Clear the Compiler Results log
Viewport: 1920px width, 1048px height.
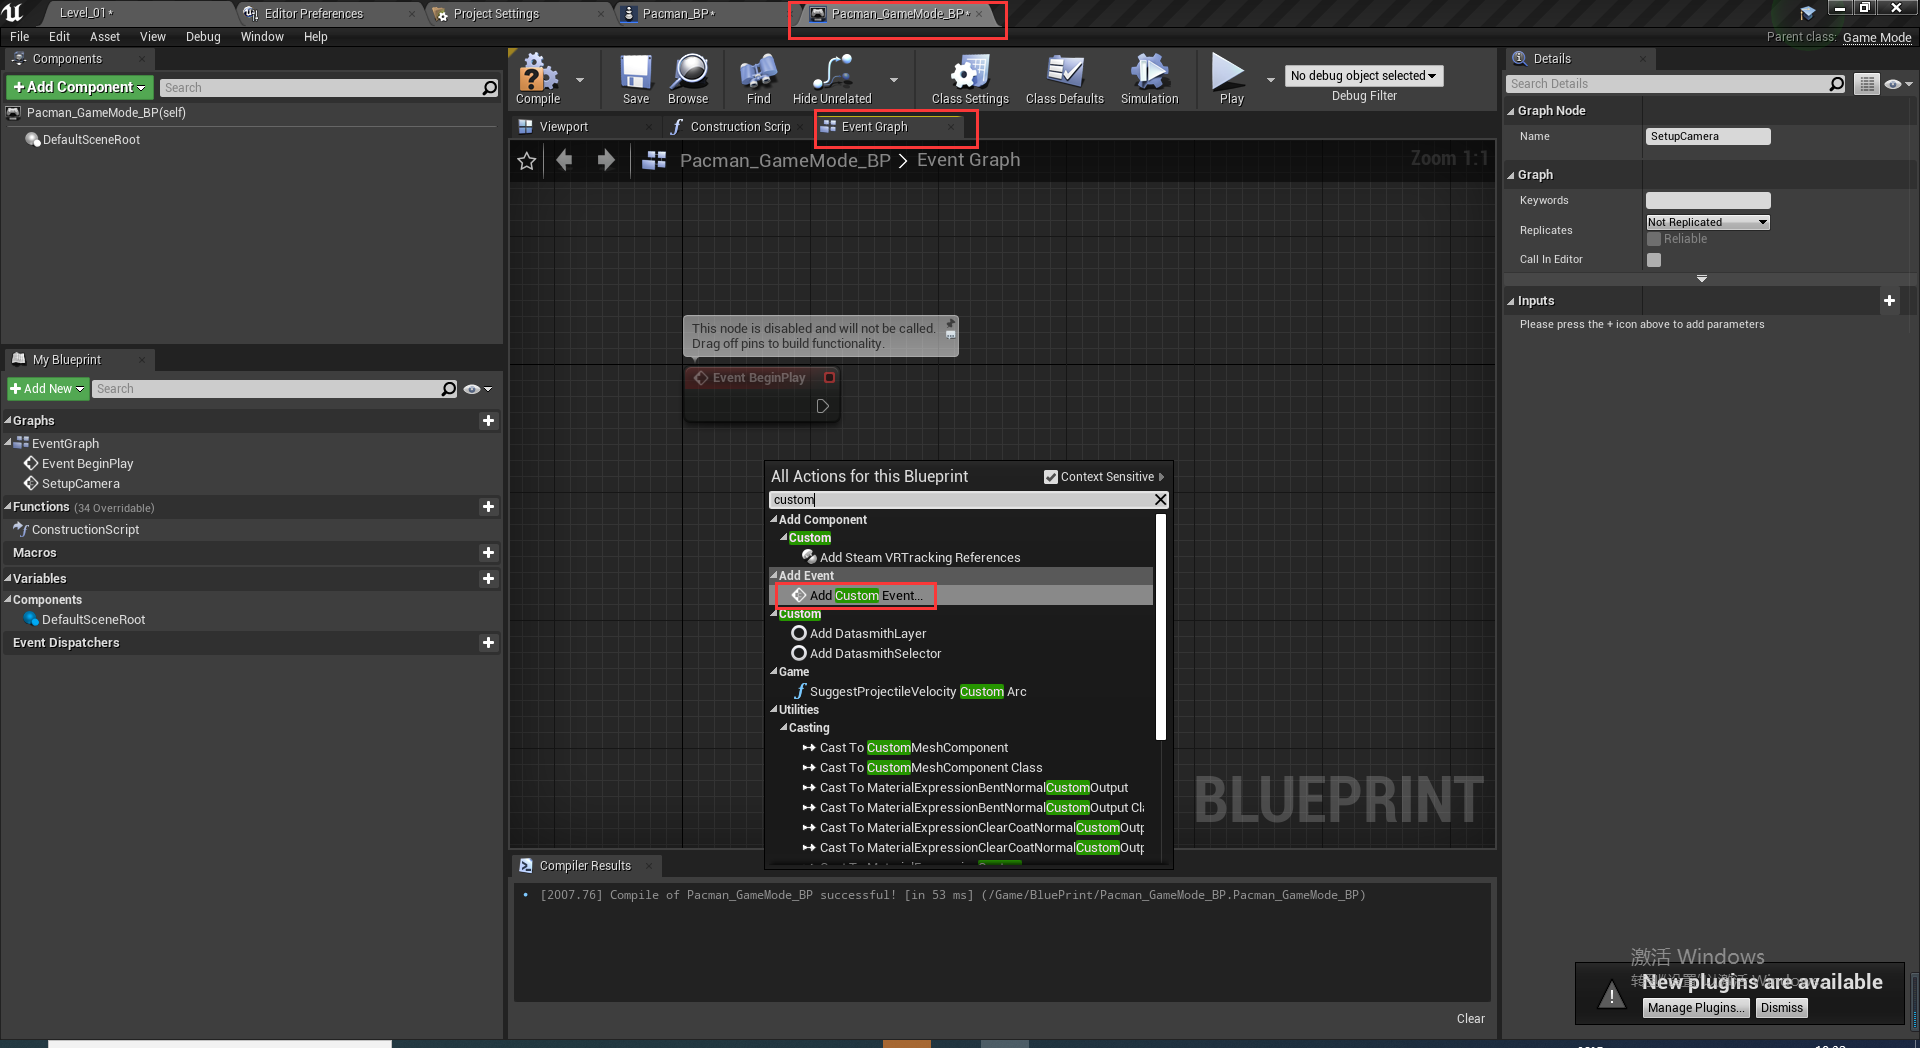(1469, 1018)
